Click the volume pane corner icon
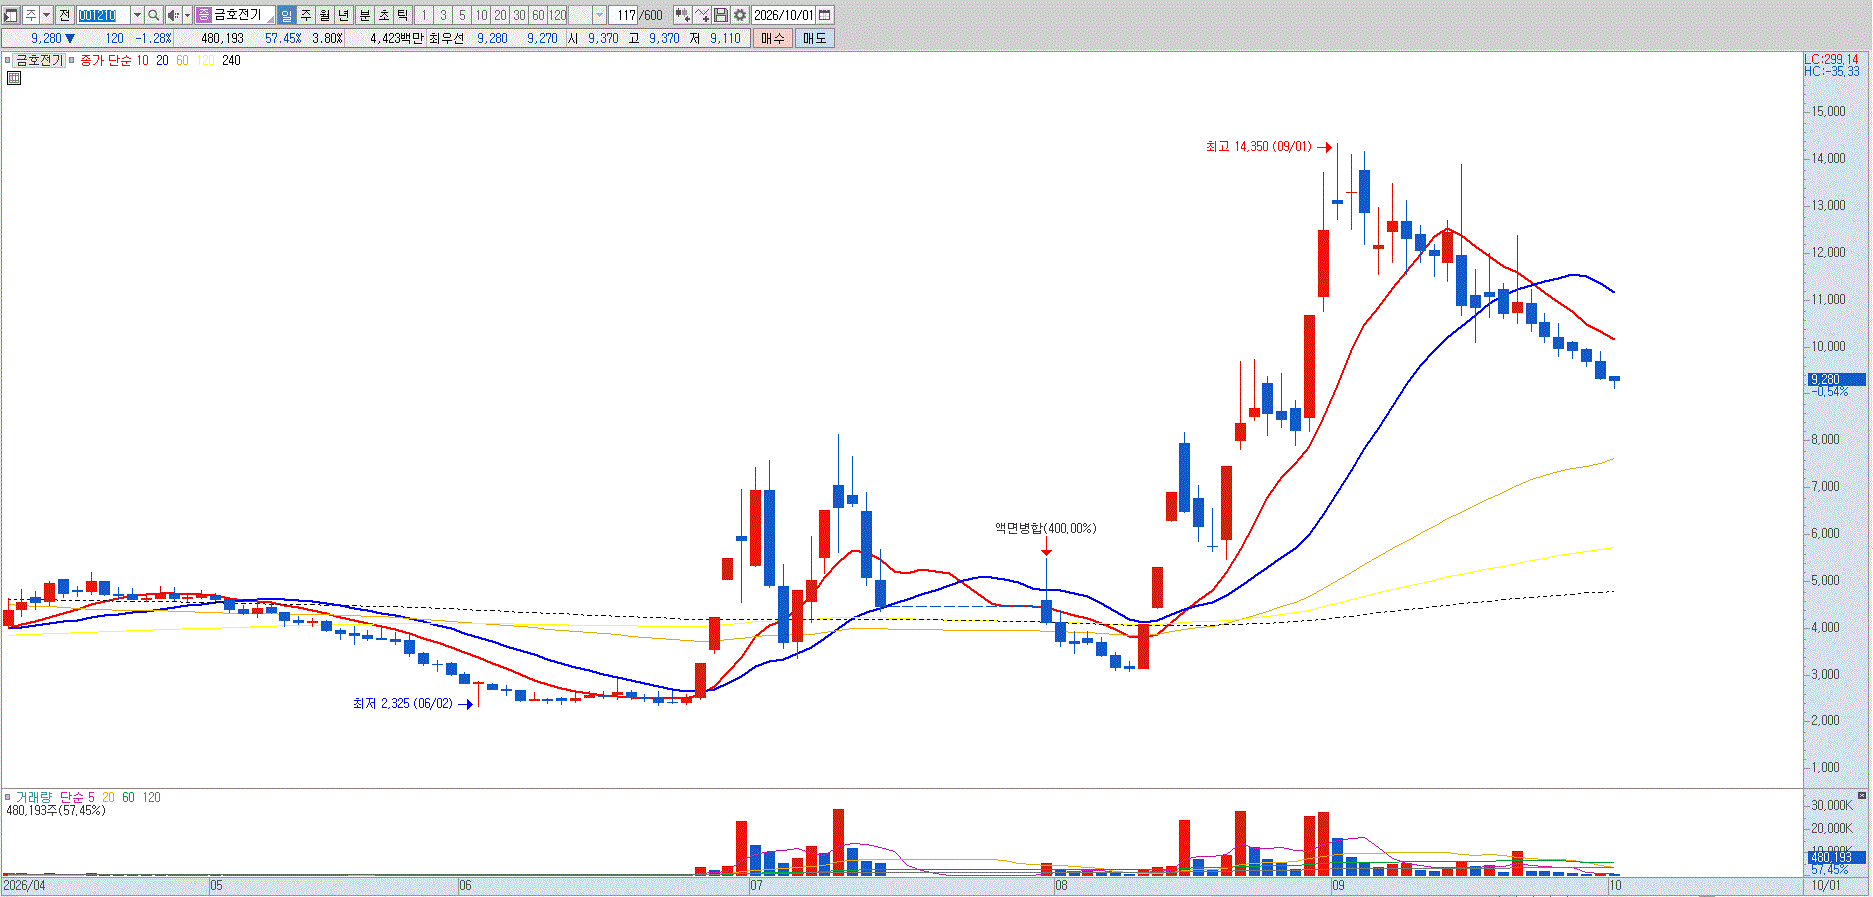1873x897 pixels. [x=1862, y=796]
